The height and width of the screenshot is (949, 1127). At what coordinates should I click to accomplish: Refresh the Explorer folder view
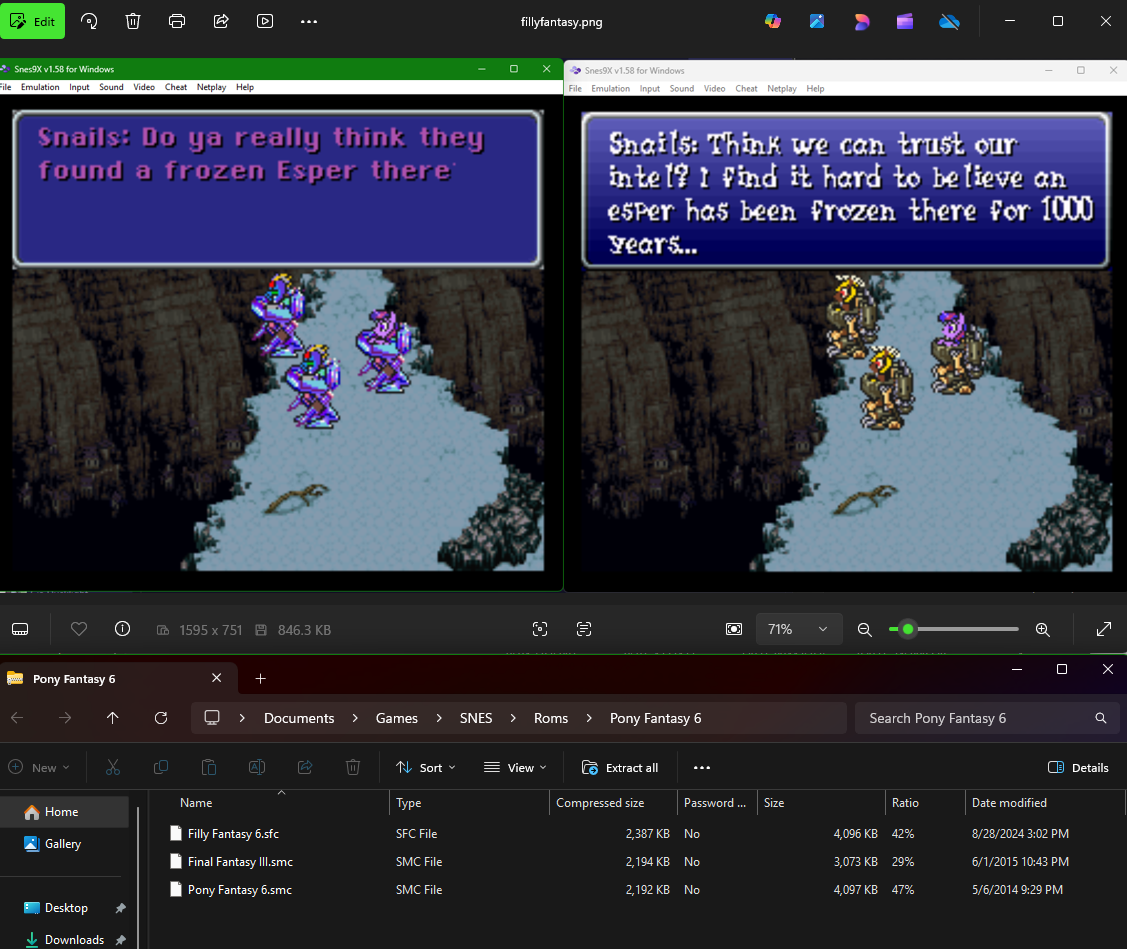coord(161,718)
